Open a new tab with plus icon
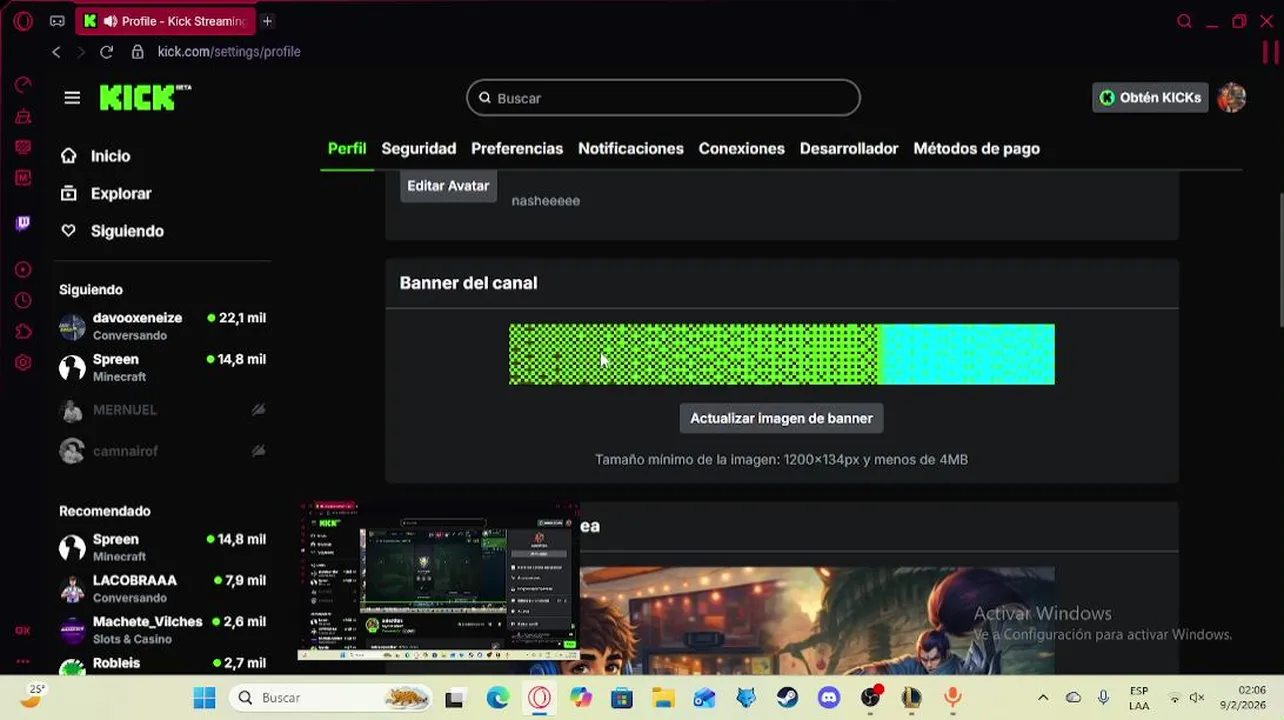 click(x=267, y=21)
